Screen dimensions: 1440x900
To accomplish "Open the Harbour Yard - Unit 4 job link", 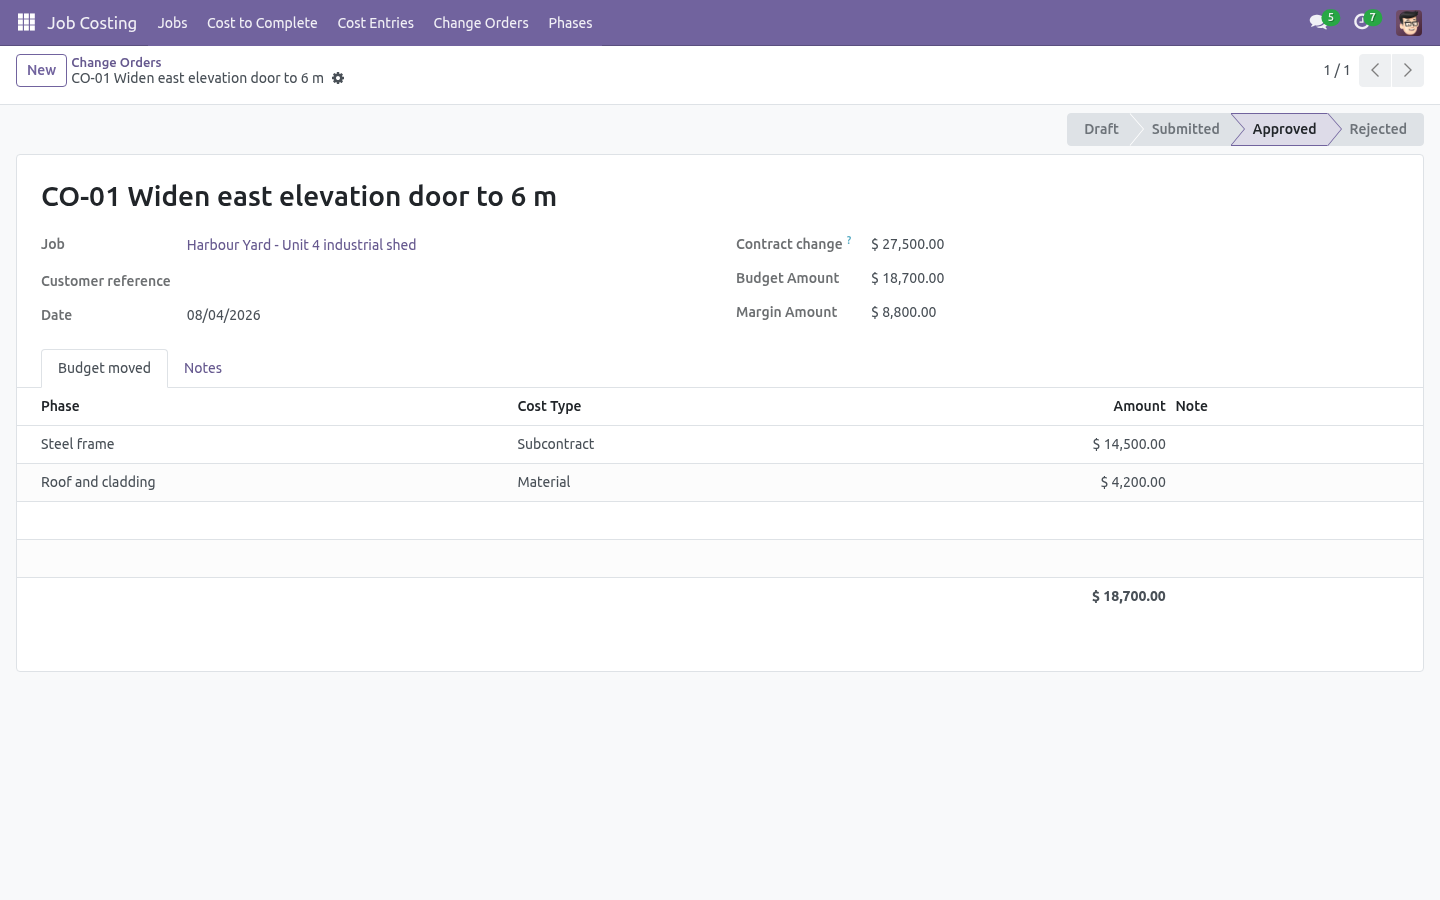I will point(301,245).
